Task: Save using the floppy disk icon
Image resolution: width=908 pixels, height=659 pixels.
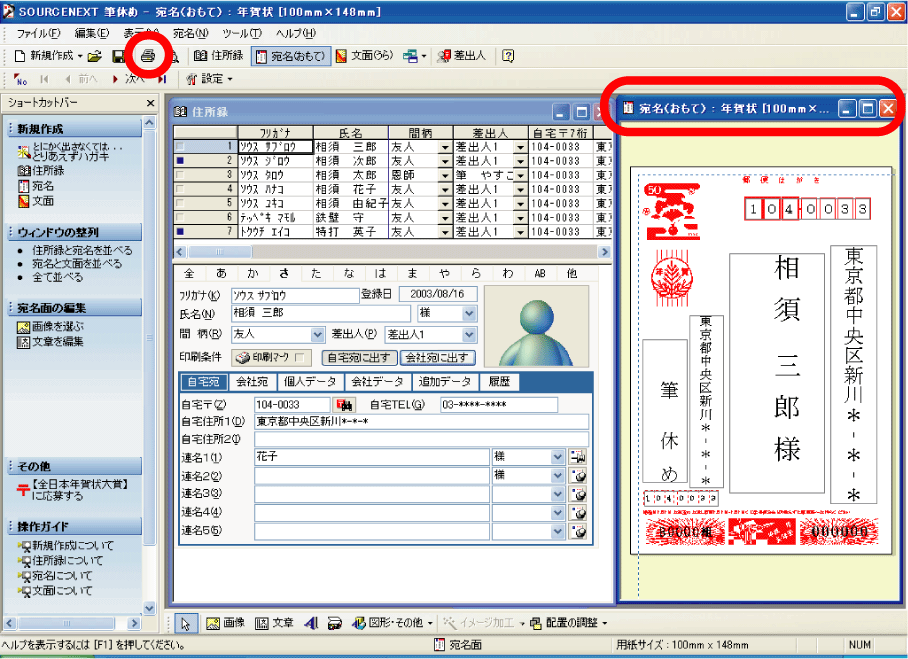Action: (119, 56)
